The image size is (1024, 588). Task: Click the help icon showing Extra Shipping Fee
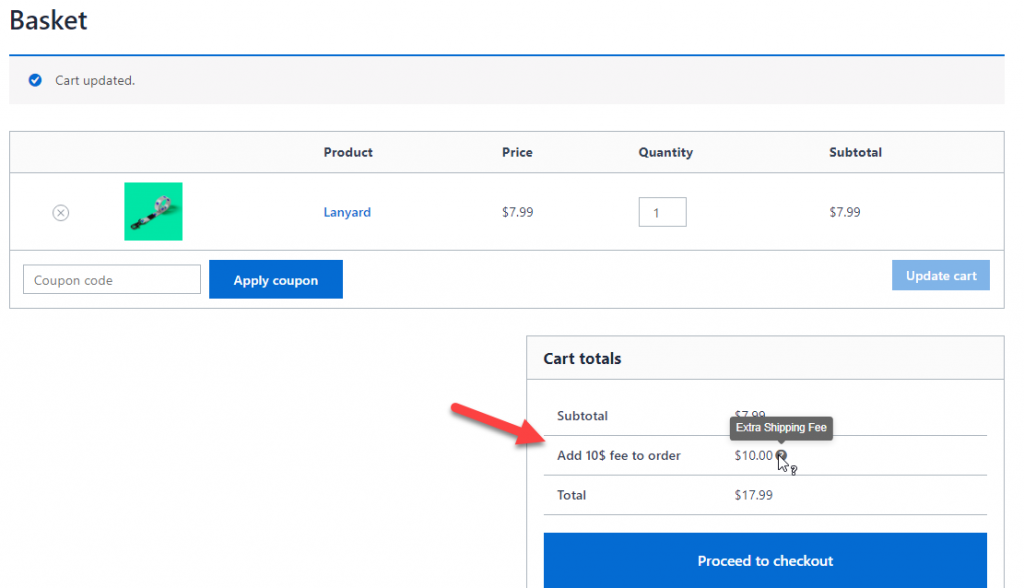pos(781,455)
